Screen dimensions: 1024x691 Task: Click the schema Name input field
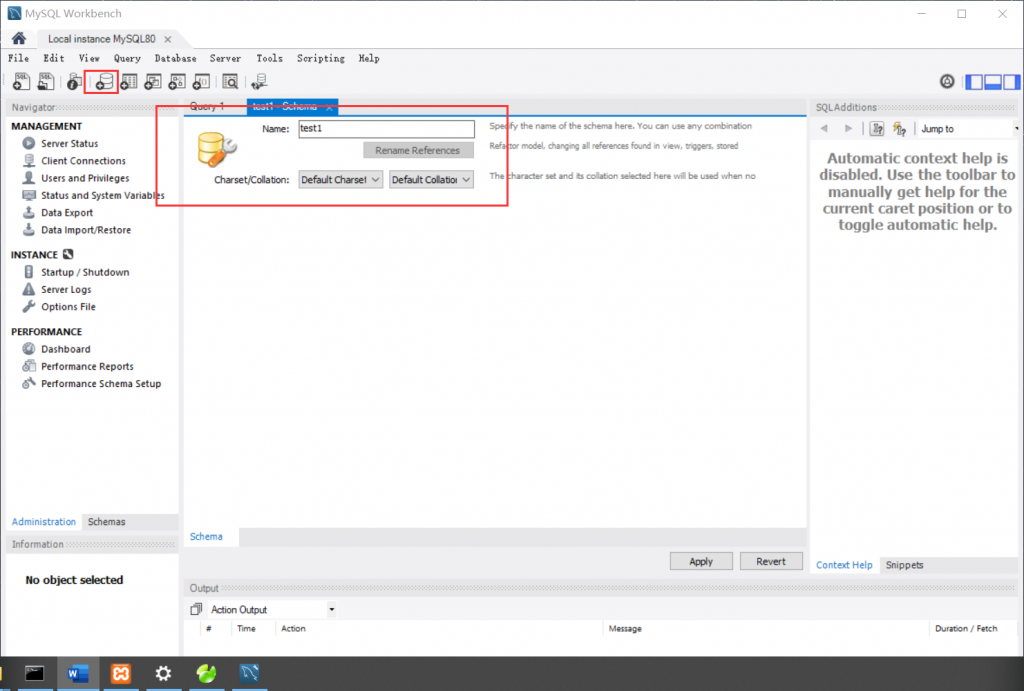tap(387, 129)
